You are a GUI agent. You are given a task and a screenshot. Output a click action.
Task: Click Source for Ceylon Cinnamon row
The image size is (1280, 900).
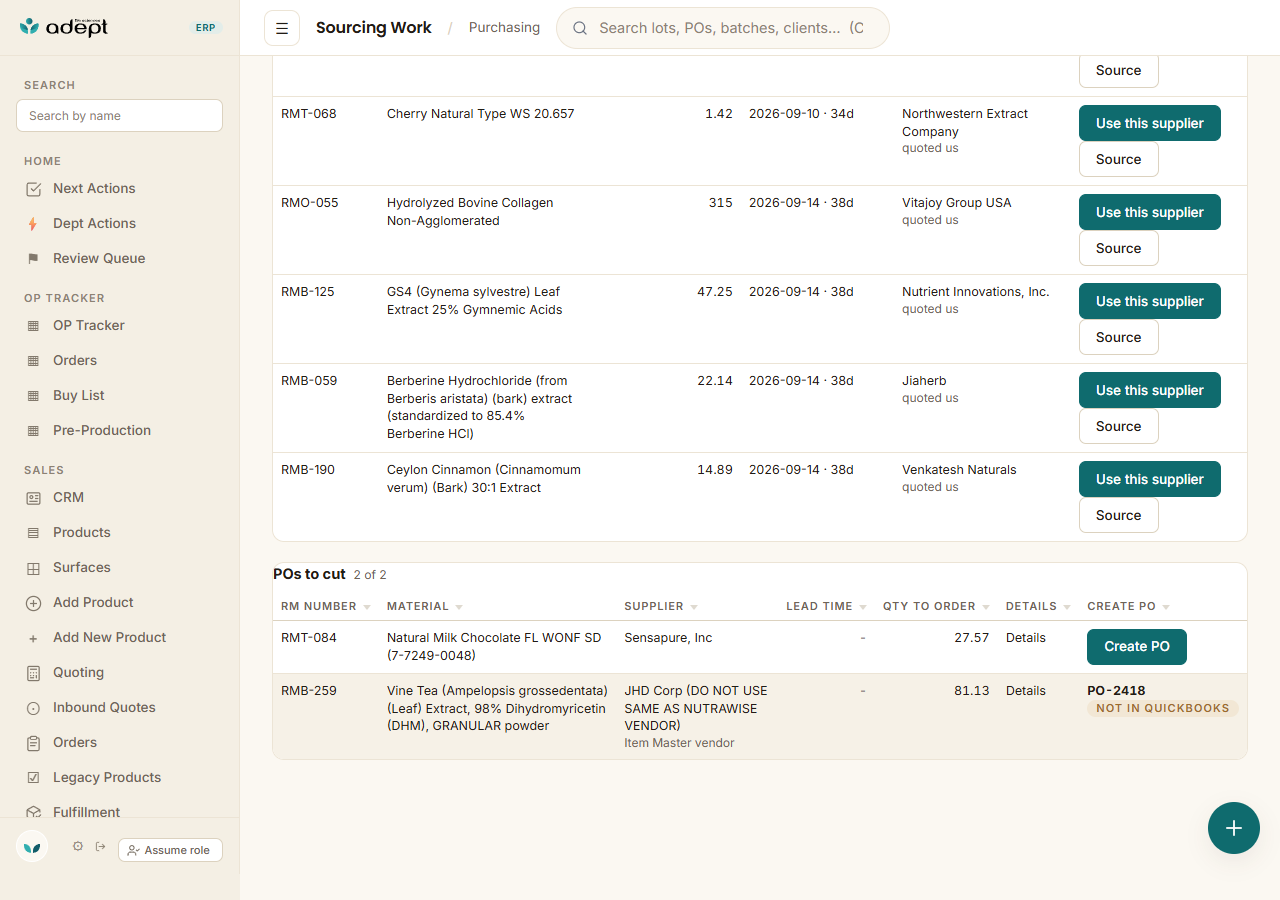pos(1118,515)
